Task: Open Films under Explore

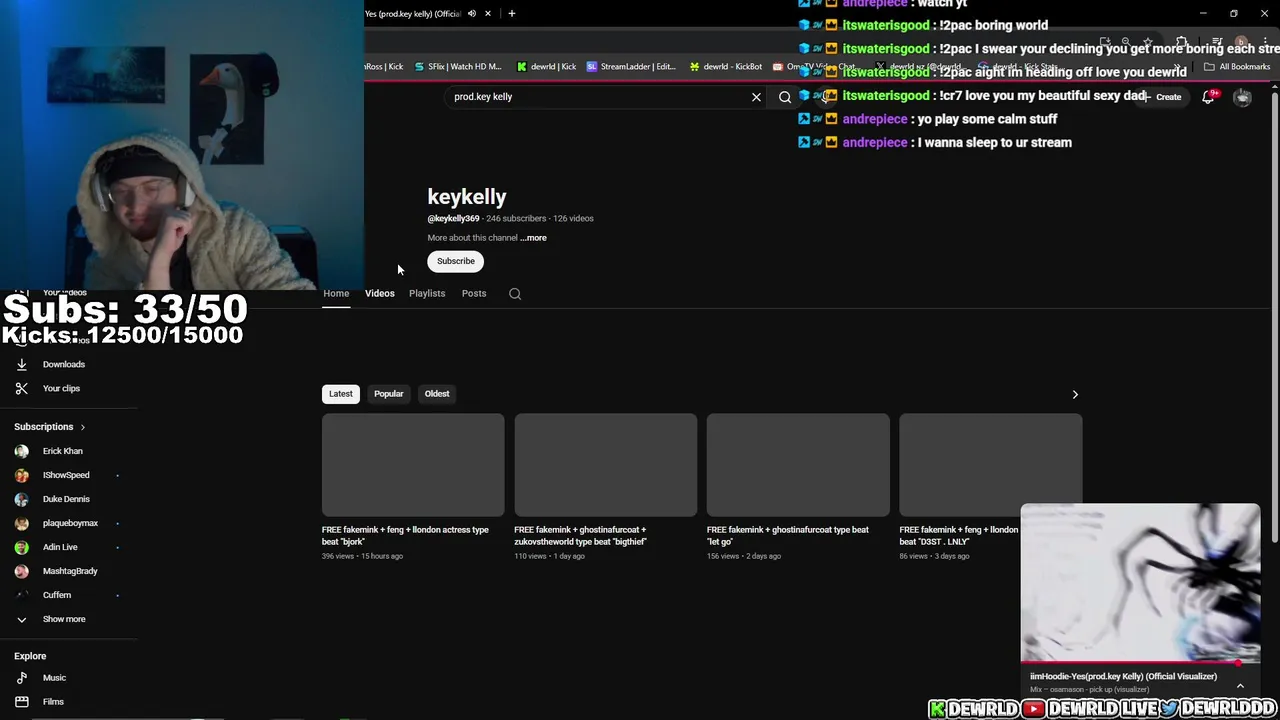Action: click(53, 702)
